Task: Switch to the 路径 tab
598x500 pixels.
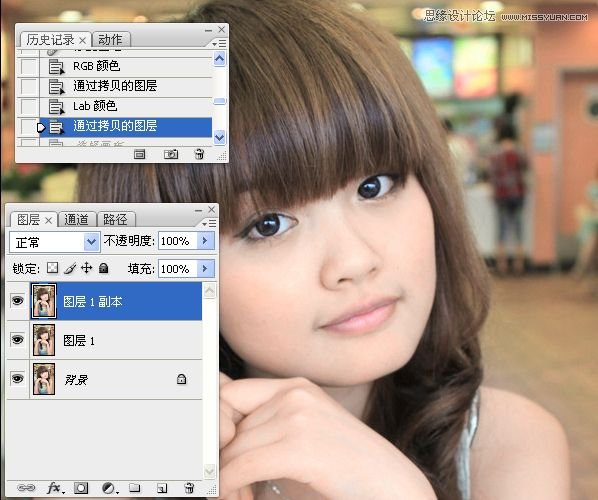Action: coord(115,220)
